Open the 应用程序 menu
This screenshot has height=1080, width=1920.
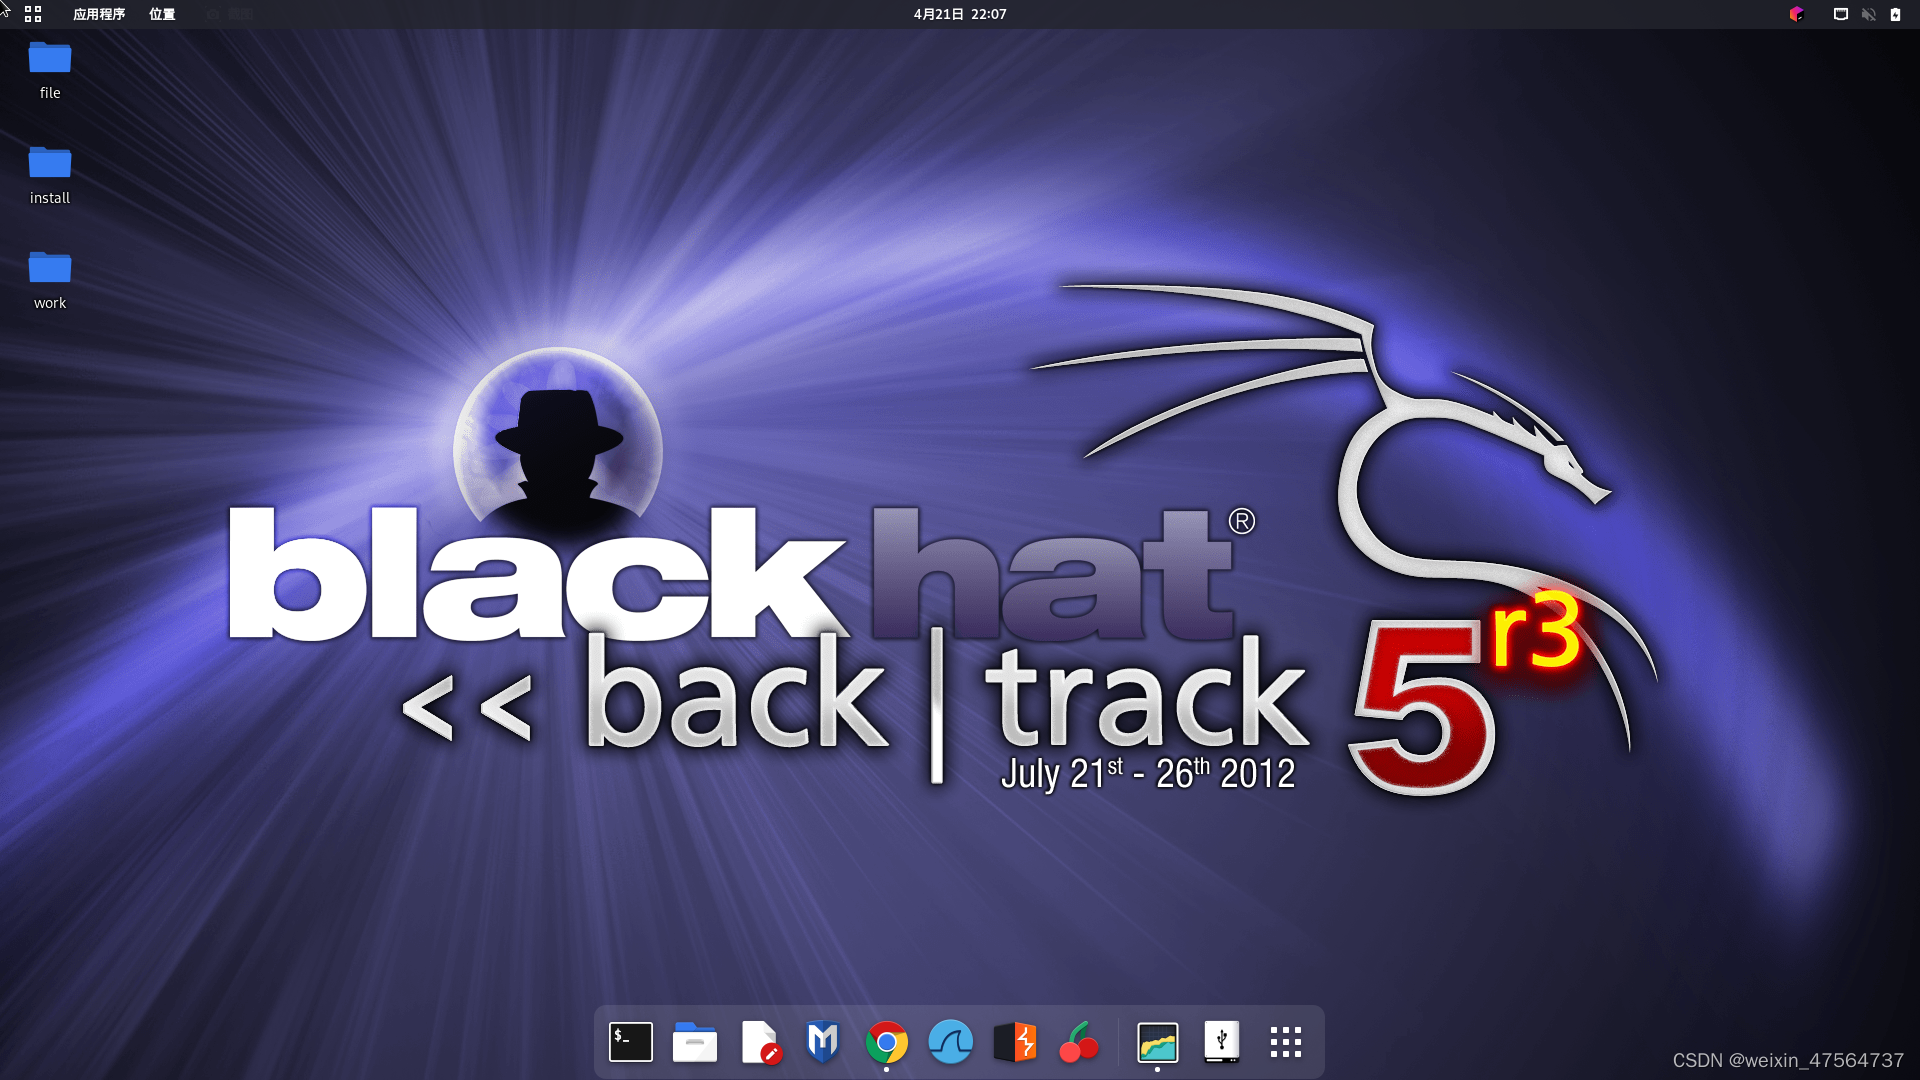(x=99, y=14)
